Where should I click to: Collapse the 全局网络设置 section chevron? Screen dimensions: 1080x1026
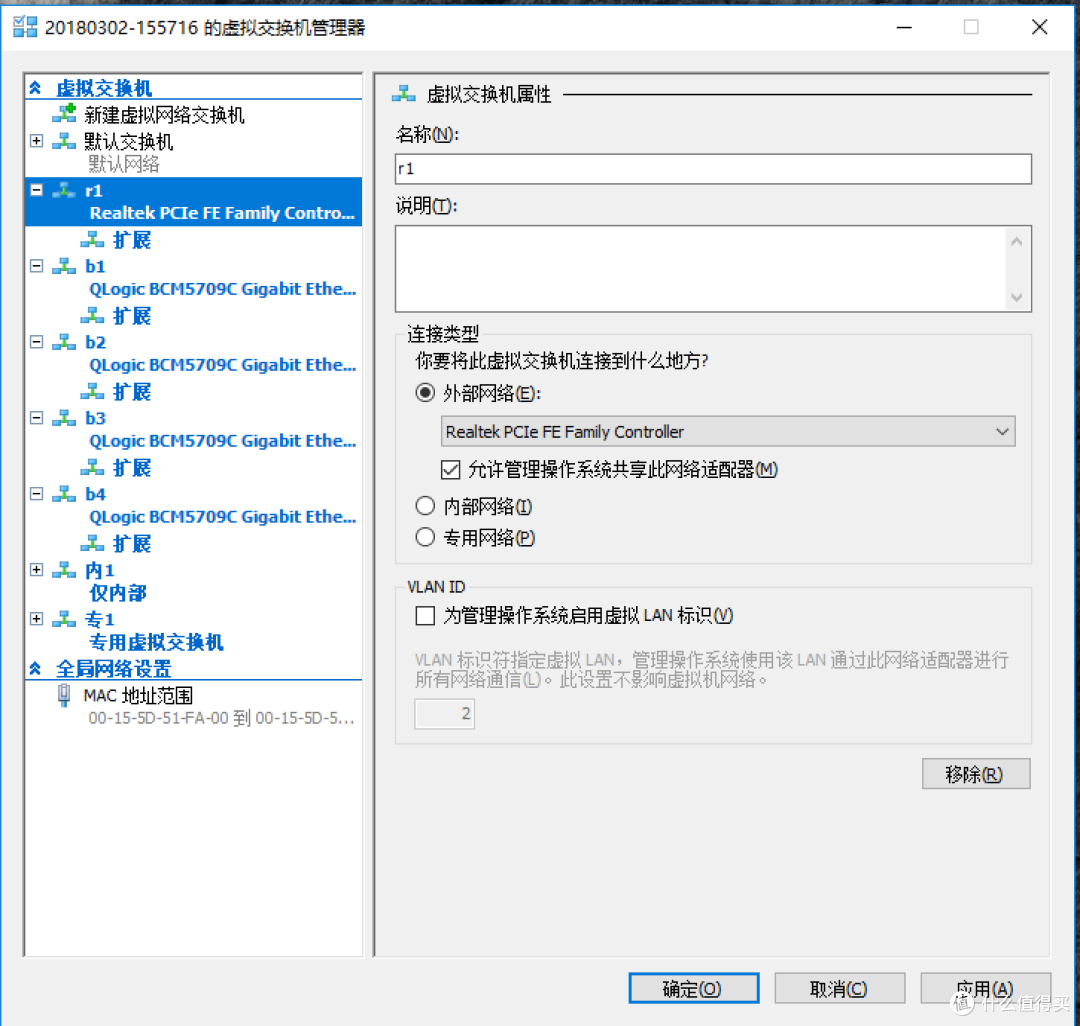point(36,668)
